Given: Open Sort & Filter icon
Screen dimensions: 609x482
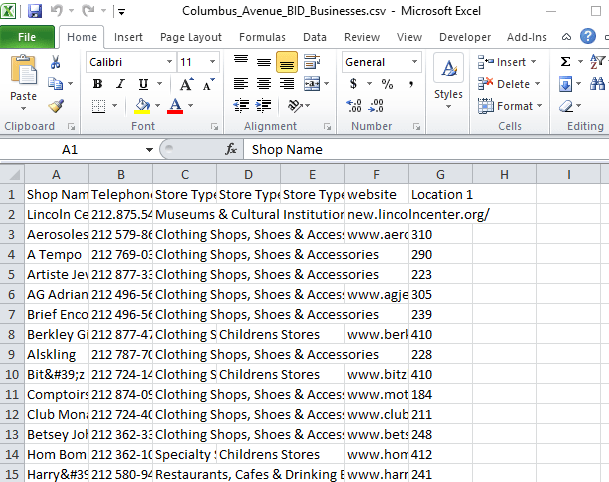Looking at the screenshot, I should pyautogui.click(x=597, y=62).
